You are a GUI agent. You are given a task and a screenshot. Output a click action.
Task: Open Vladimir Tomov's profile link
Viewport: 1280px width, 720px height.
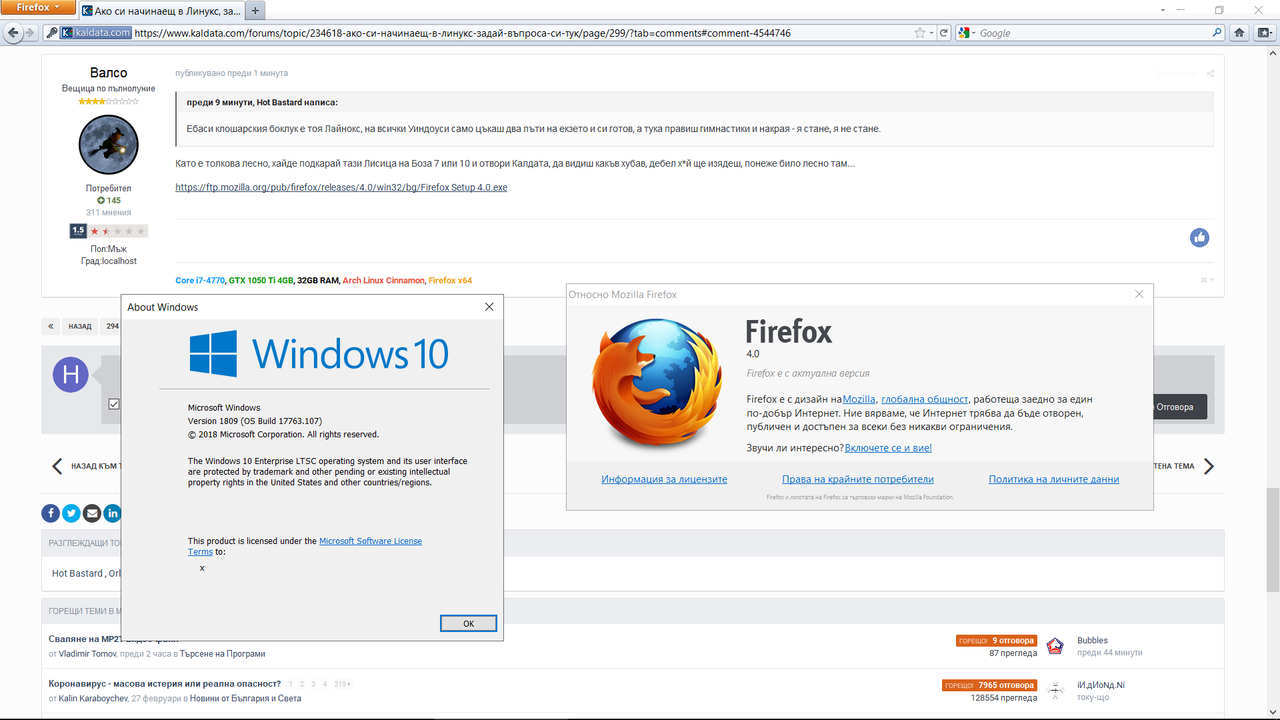pyautogui.click(x=87, y=653)
